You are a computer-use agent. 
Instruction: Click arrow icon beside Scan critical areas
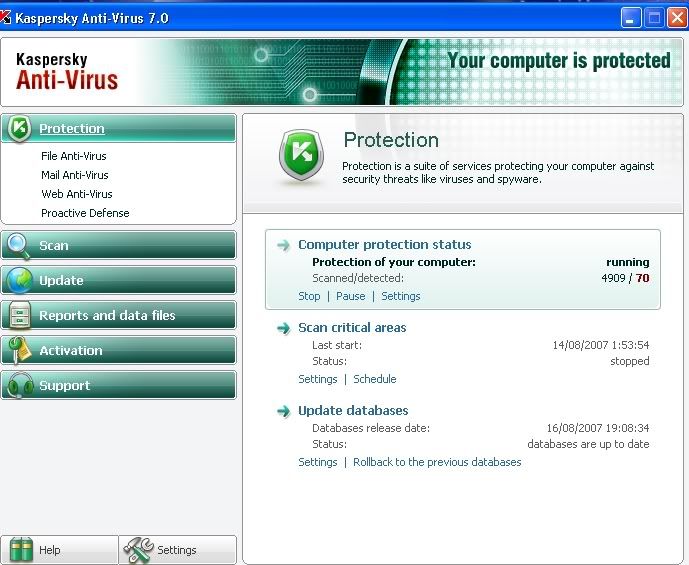(x=283, y=328)
